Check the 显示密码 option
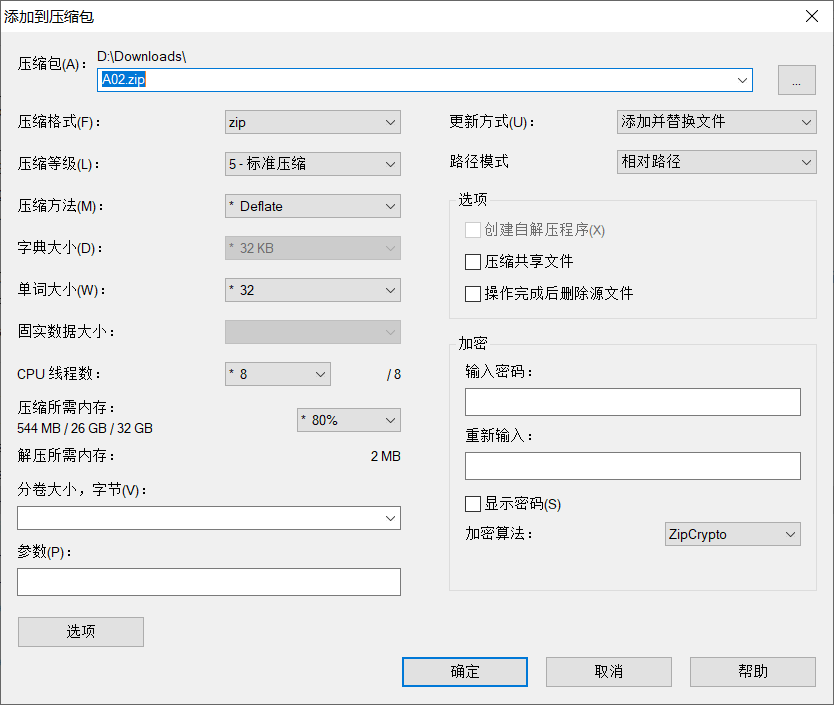 [x=474, y=504]
